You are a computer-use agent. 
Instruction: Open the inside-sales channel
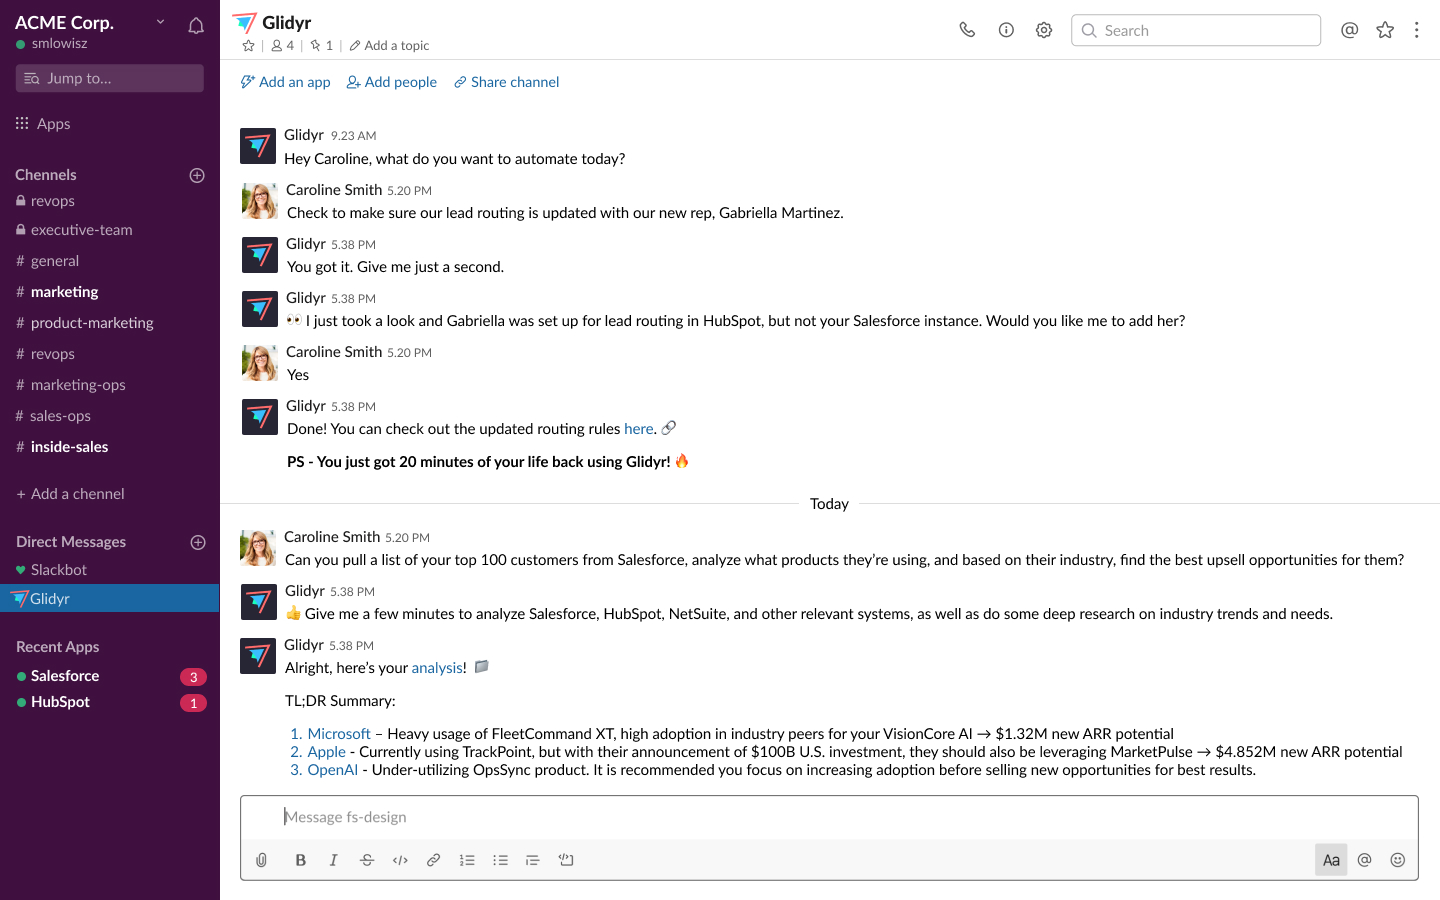[x=62, y=447]
